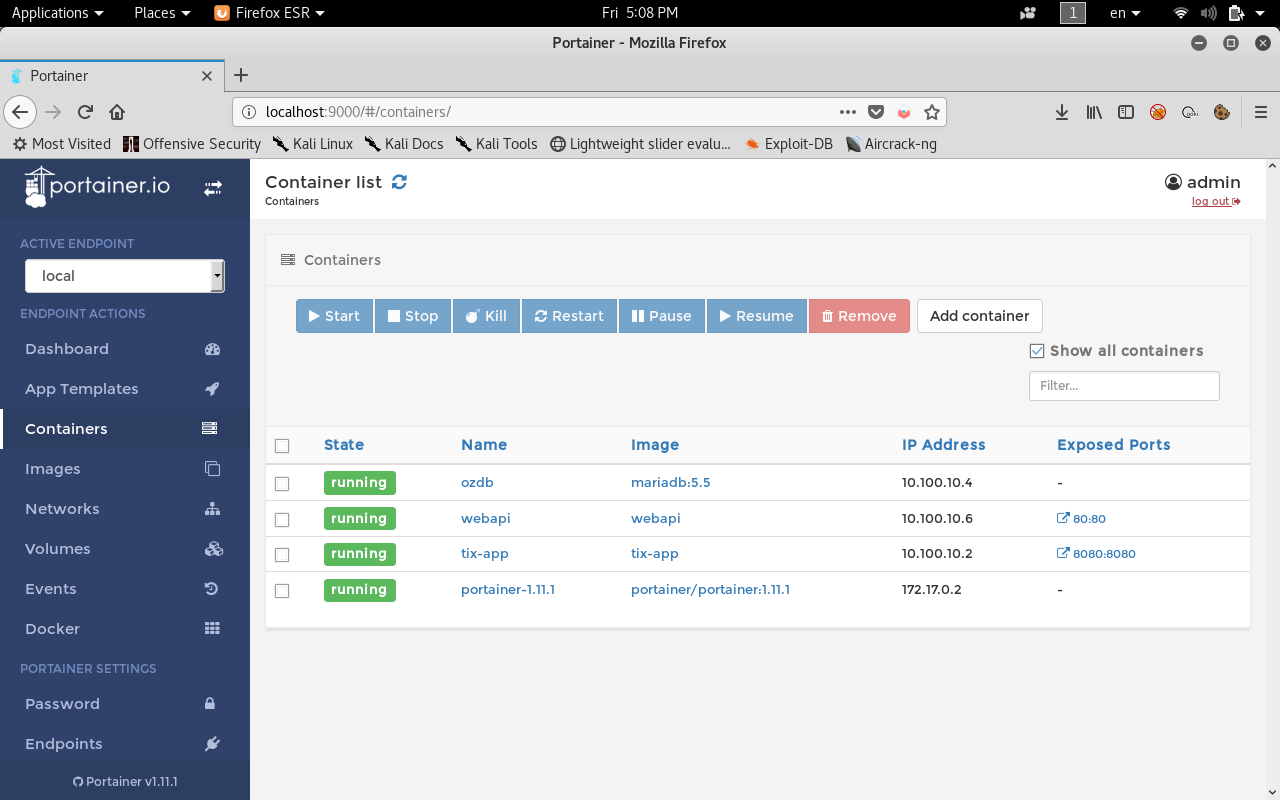The height and width of the screenshot is (800, 1280).
Task: Tick the checkbox for tix-app container
Action: pyautogui.click(x=282, y=555)
